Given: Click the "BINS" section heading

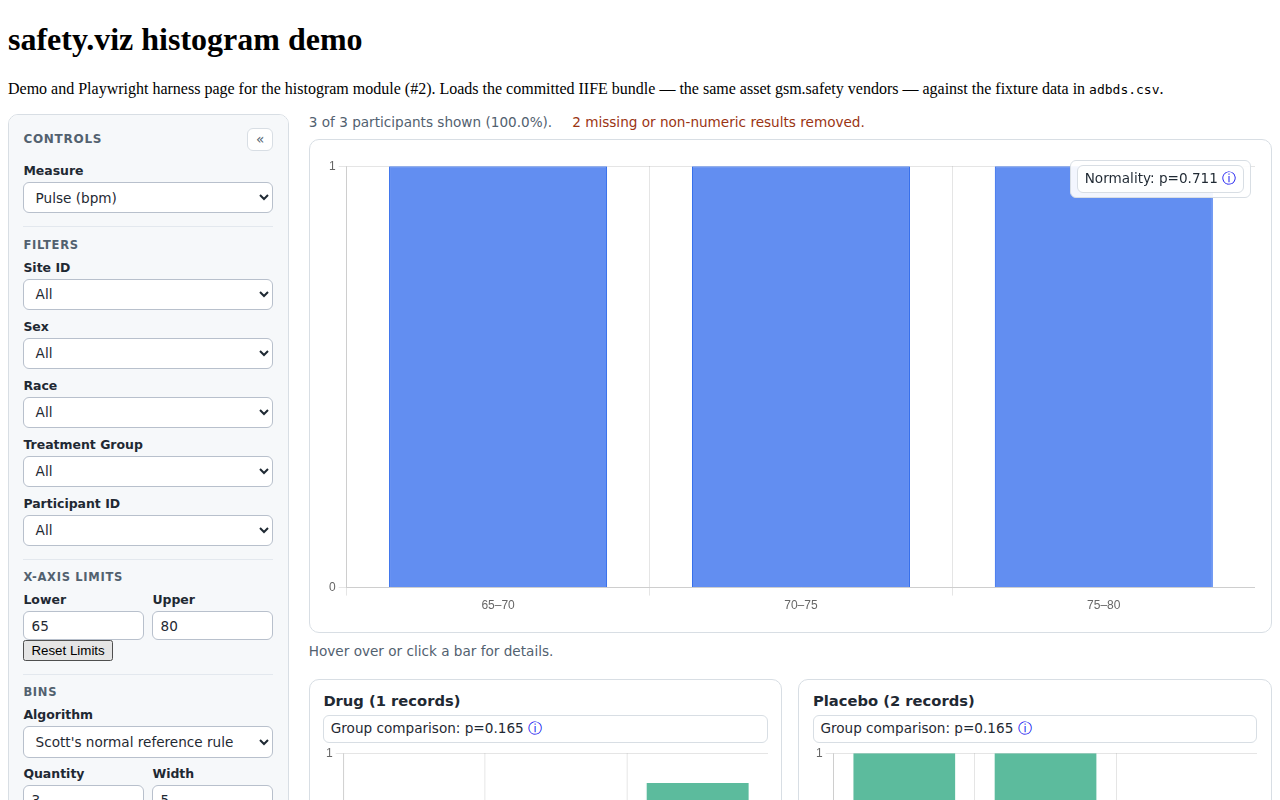Looking at the screenshot, I should [41, 691].
